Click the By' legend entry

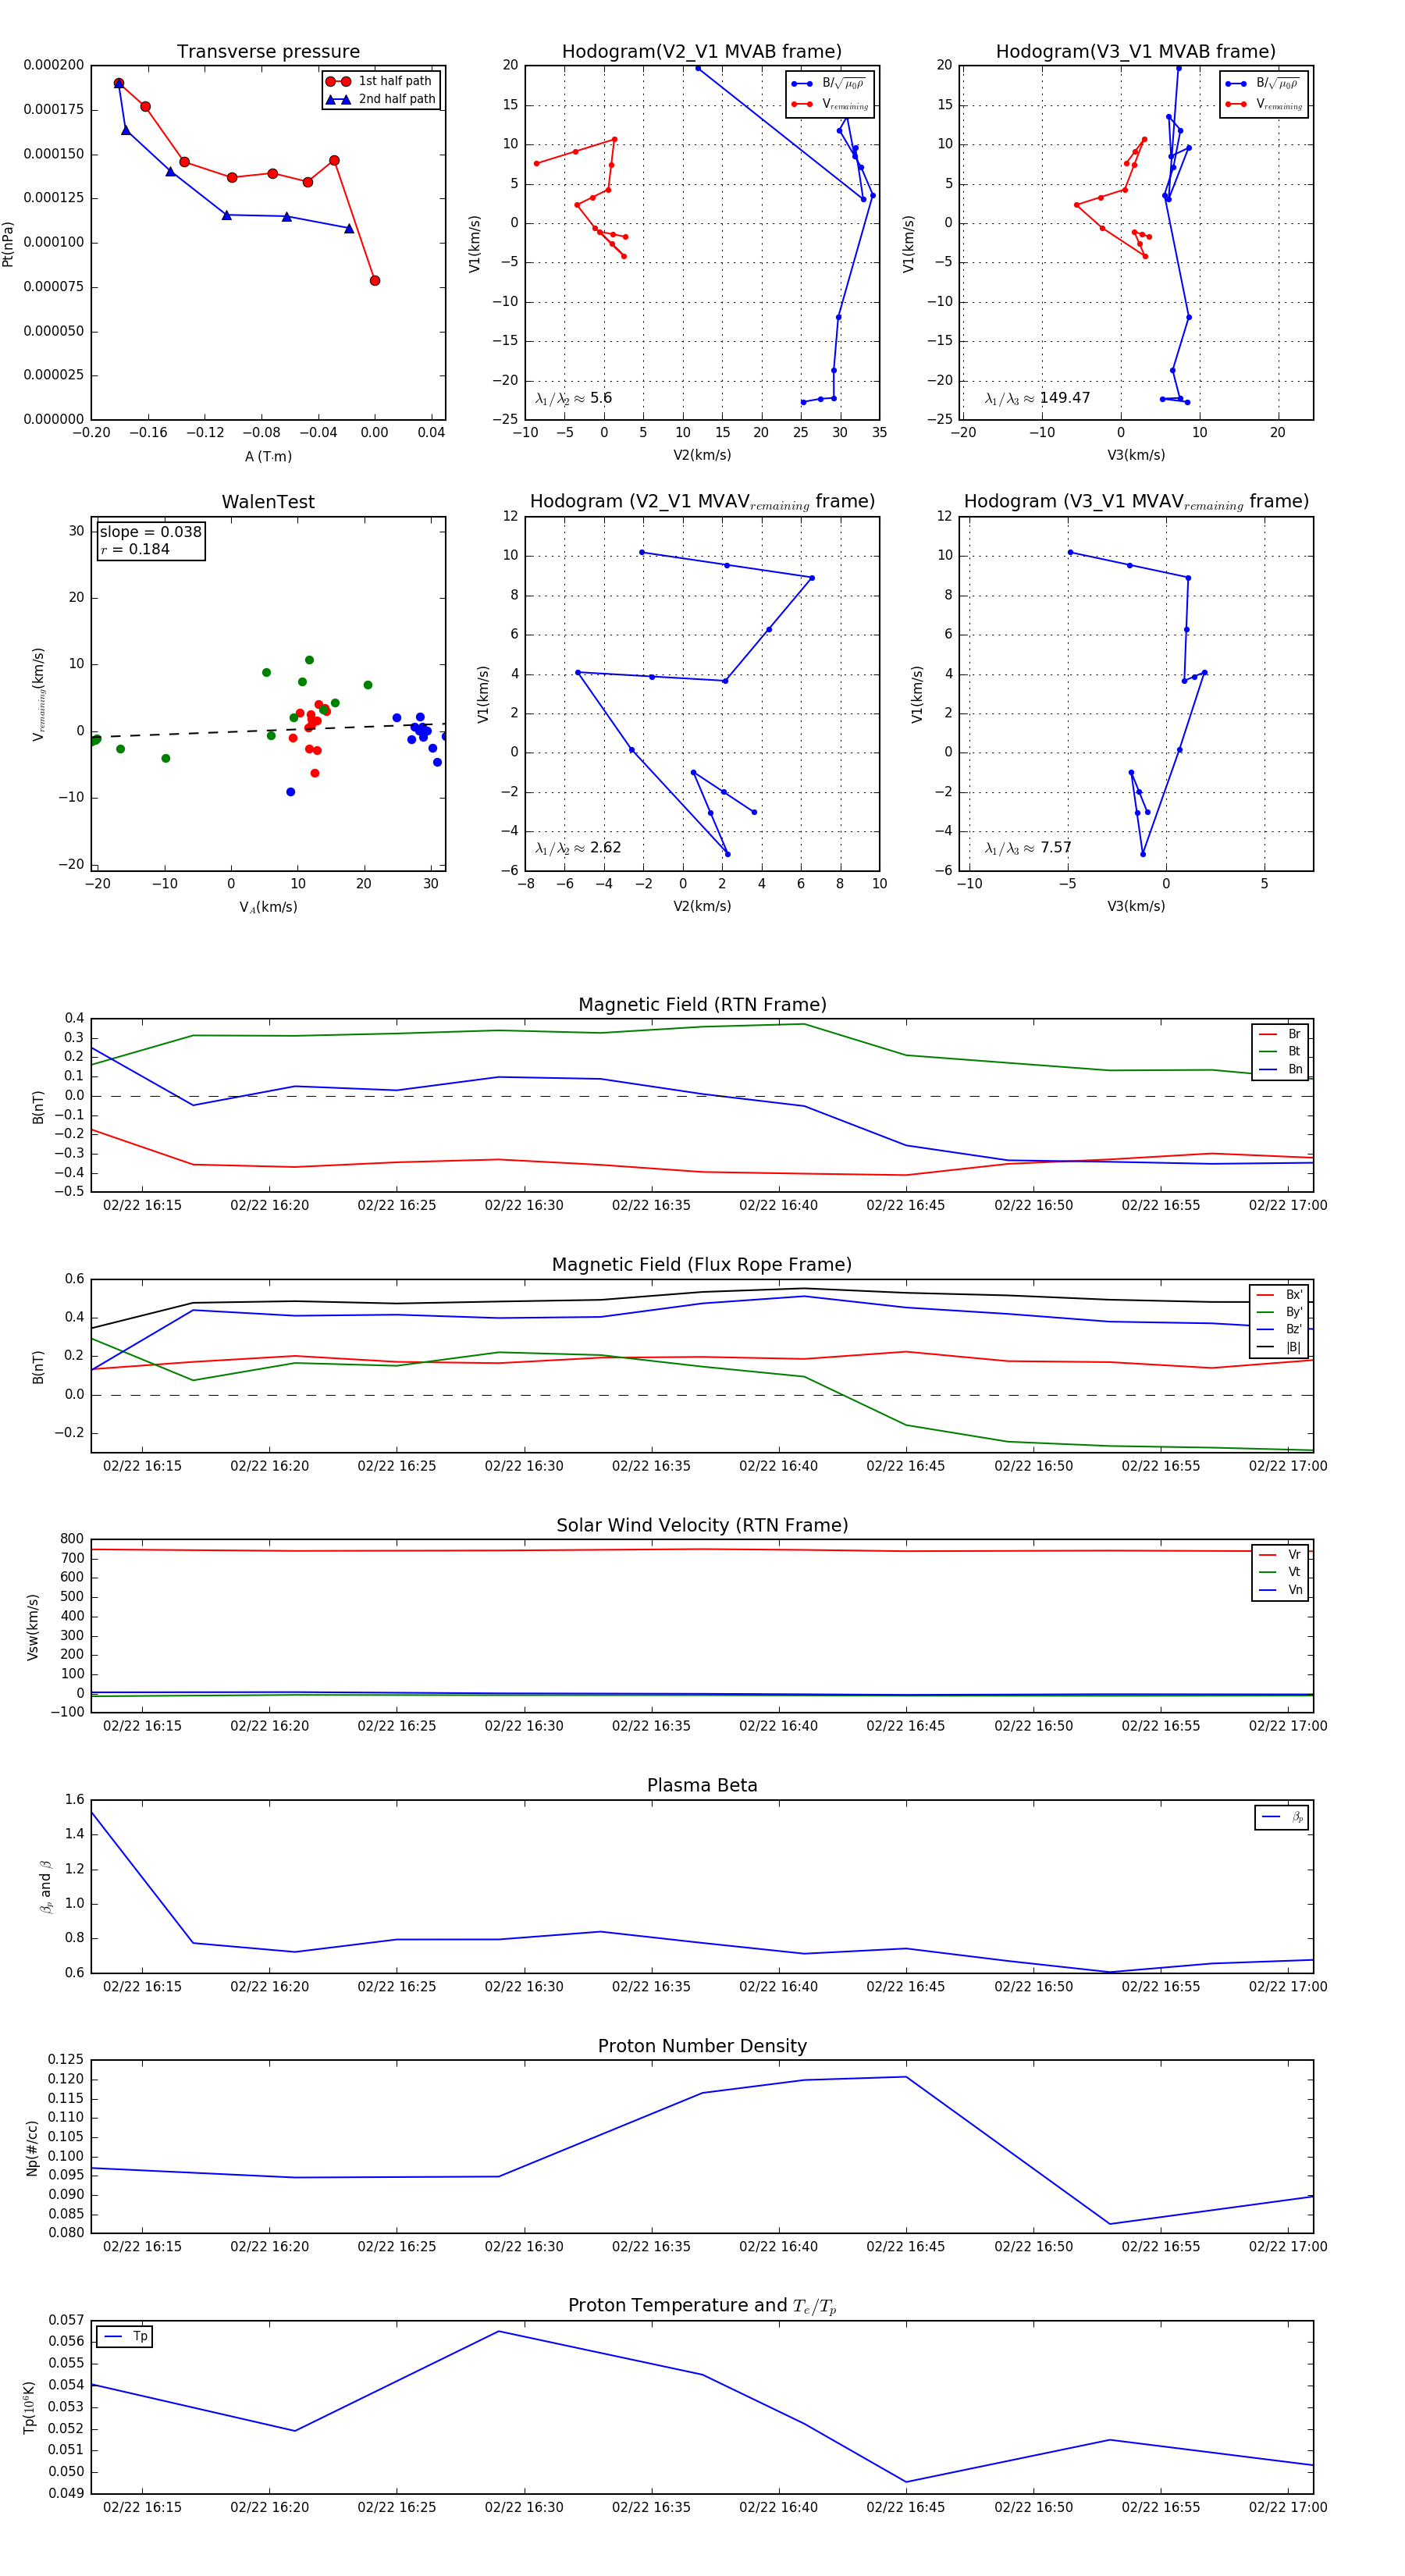[x=1279, y=1312]
